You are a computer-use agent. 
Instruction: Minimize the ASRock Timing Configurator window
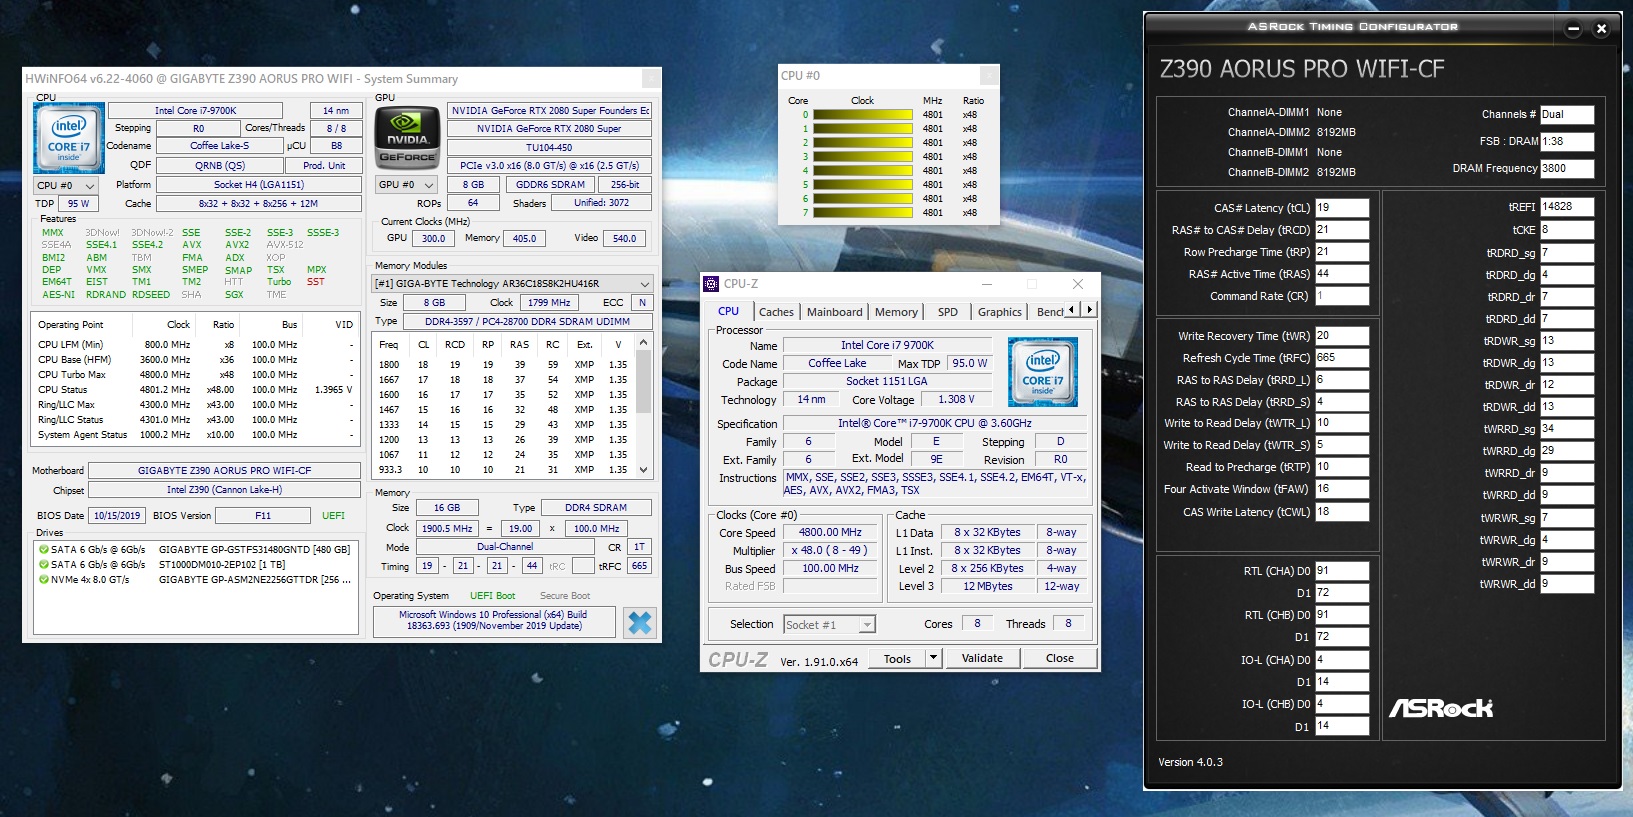[1573, 29]
